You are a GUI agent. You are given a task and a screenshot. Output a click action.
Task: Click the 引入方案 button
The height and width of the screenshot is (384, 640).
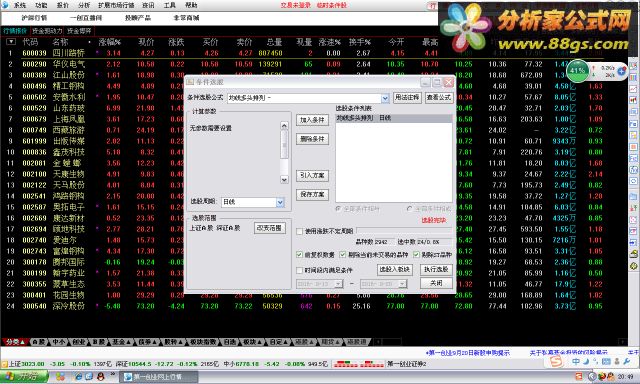pos(312,175)
